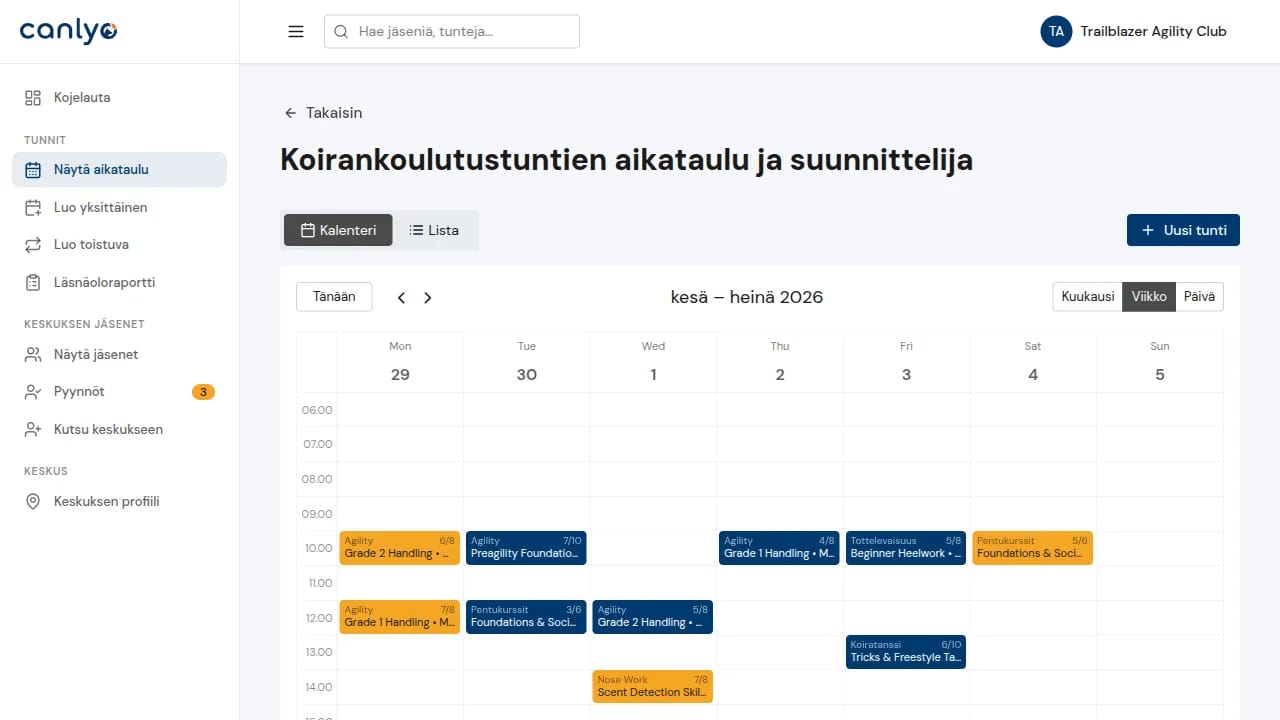Toggle the hamburger sidebar menu icon
This screenshot has width=1280, height=720.
(x=296, y=31)
